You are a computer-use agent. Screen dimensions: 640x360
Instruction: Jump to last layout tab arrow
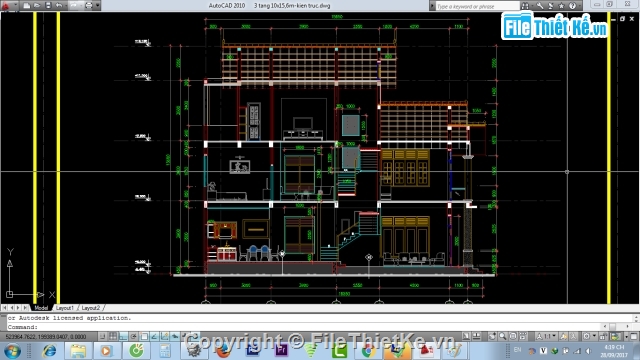pyautogui.click(x=25, y=308)
